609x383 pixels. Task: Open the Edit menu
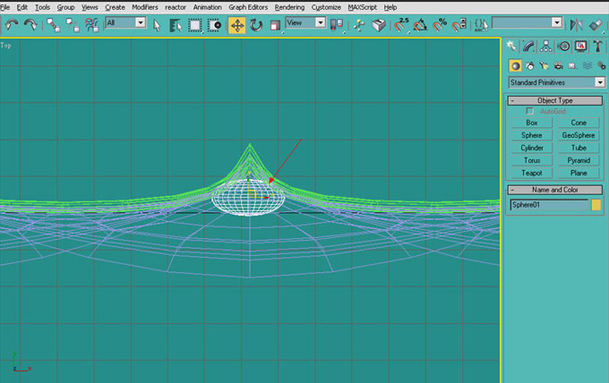(22, 7)
